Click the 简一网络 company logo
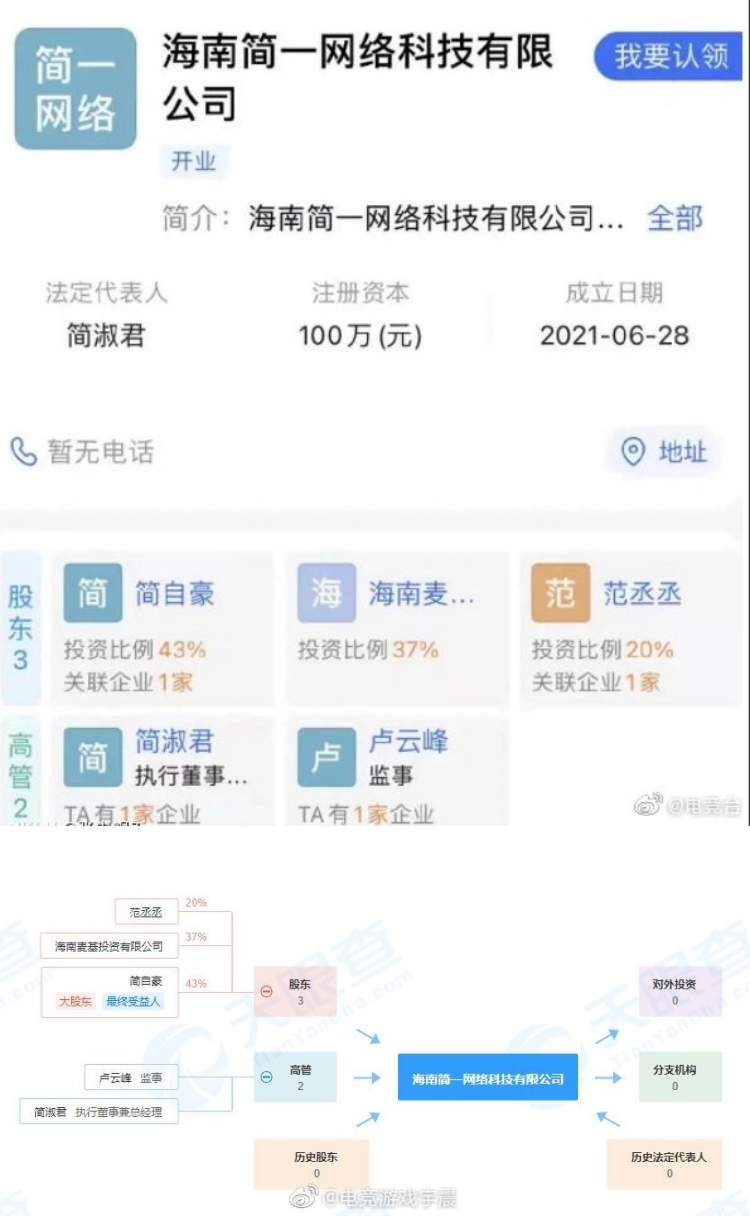The height and width of the screenshot is (1216, 750). coord(75,88)
